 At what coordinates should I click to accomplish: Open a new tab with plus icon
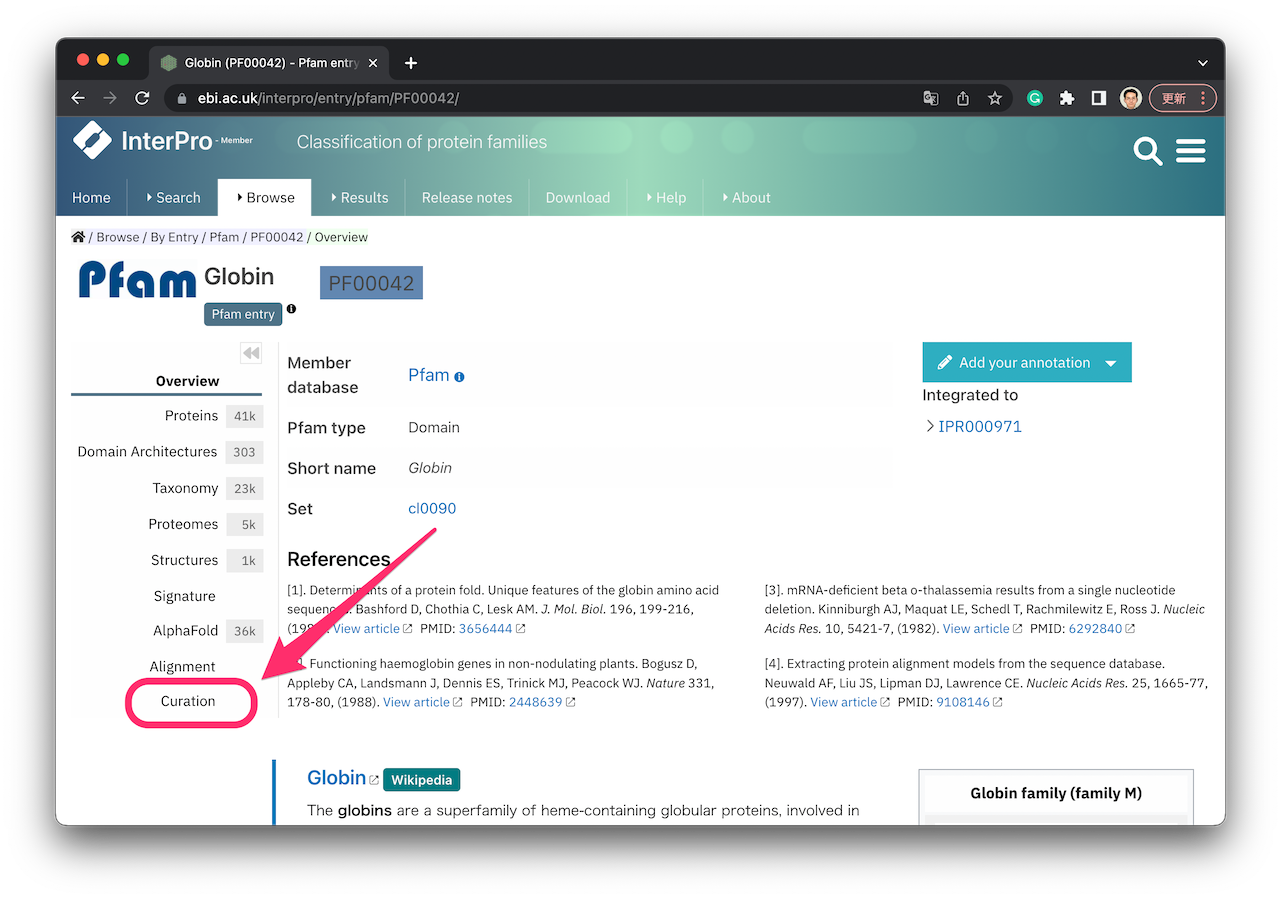click(411, 63)
